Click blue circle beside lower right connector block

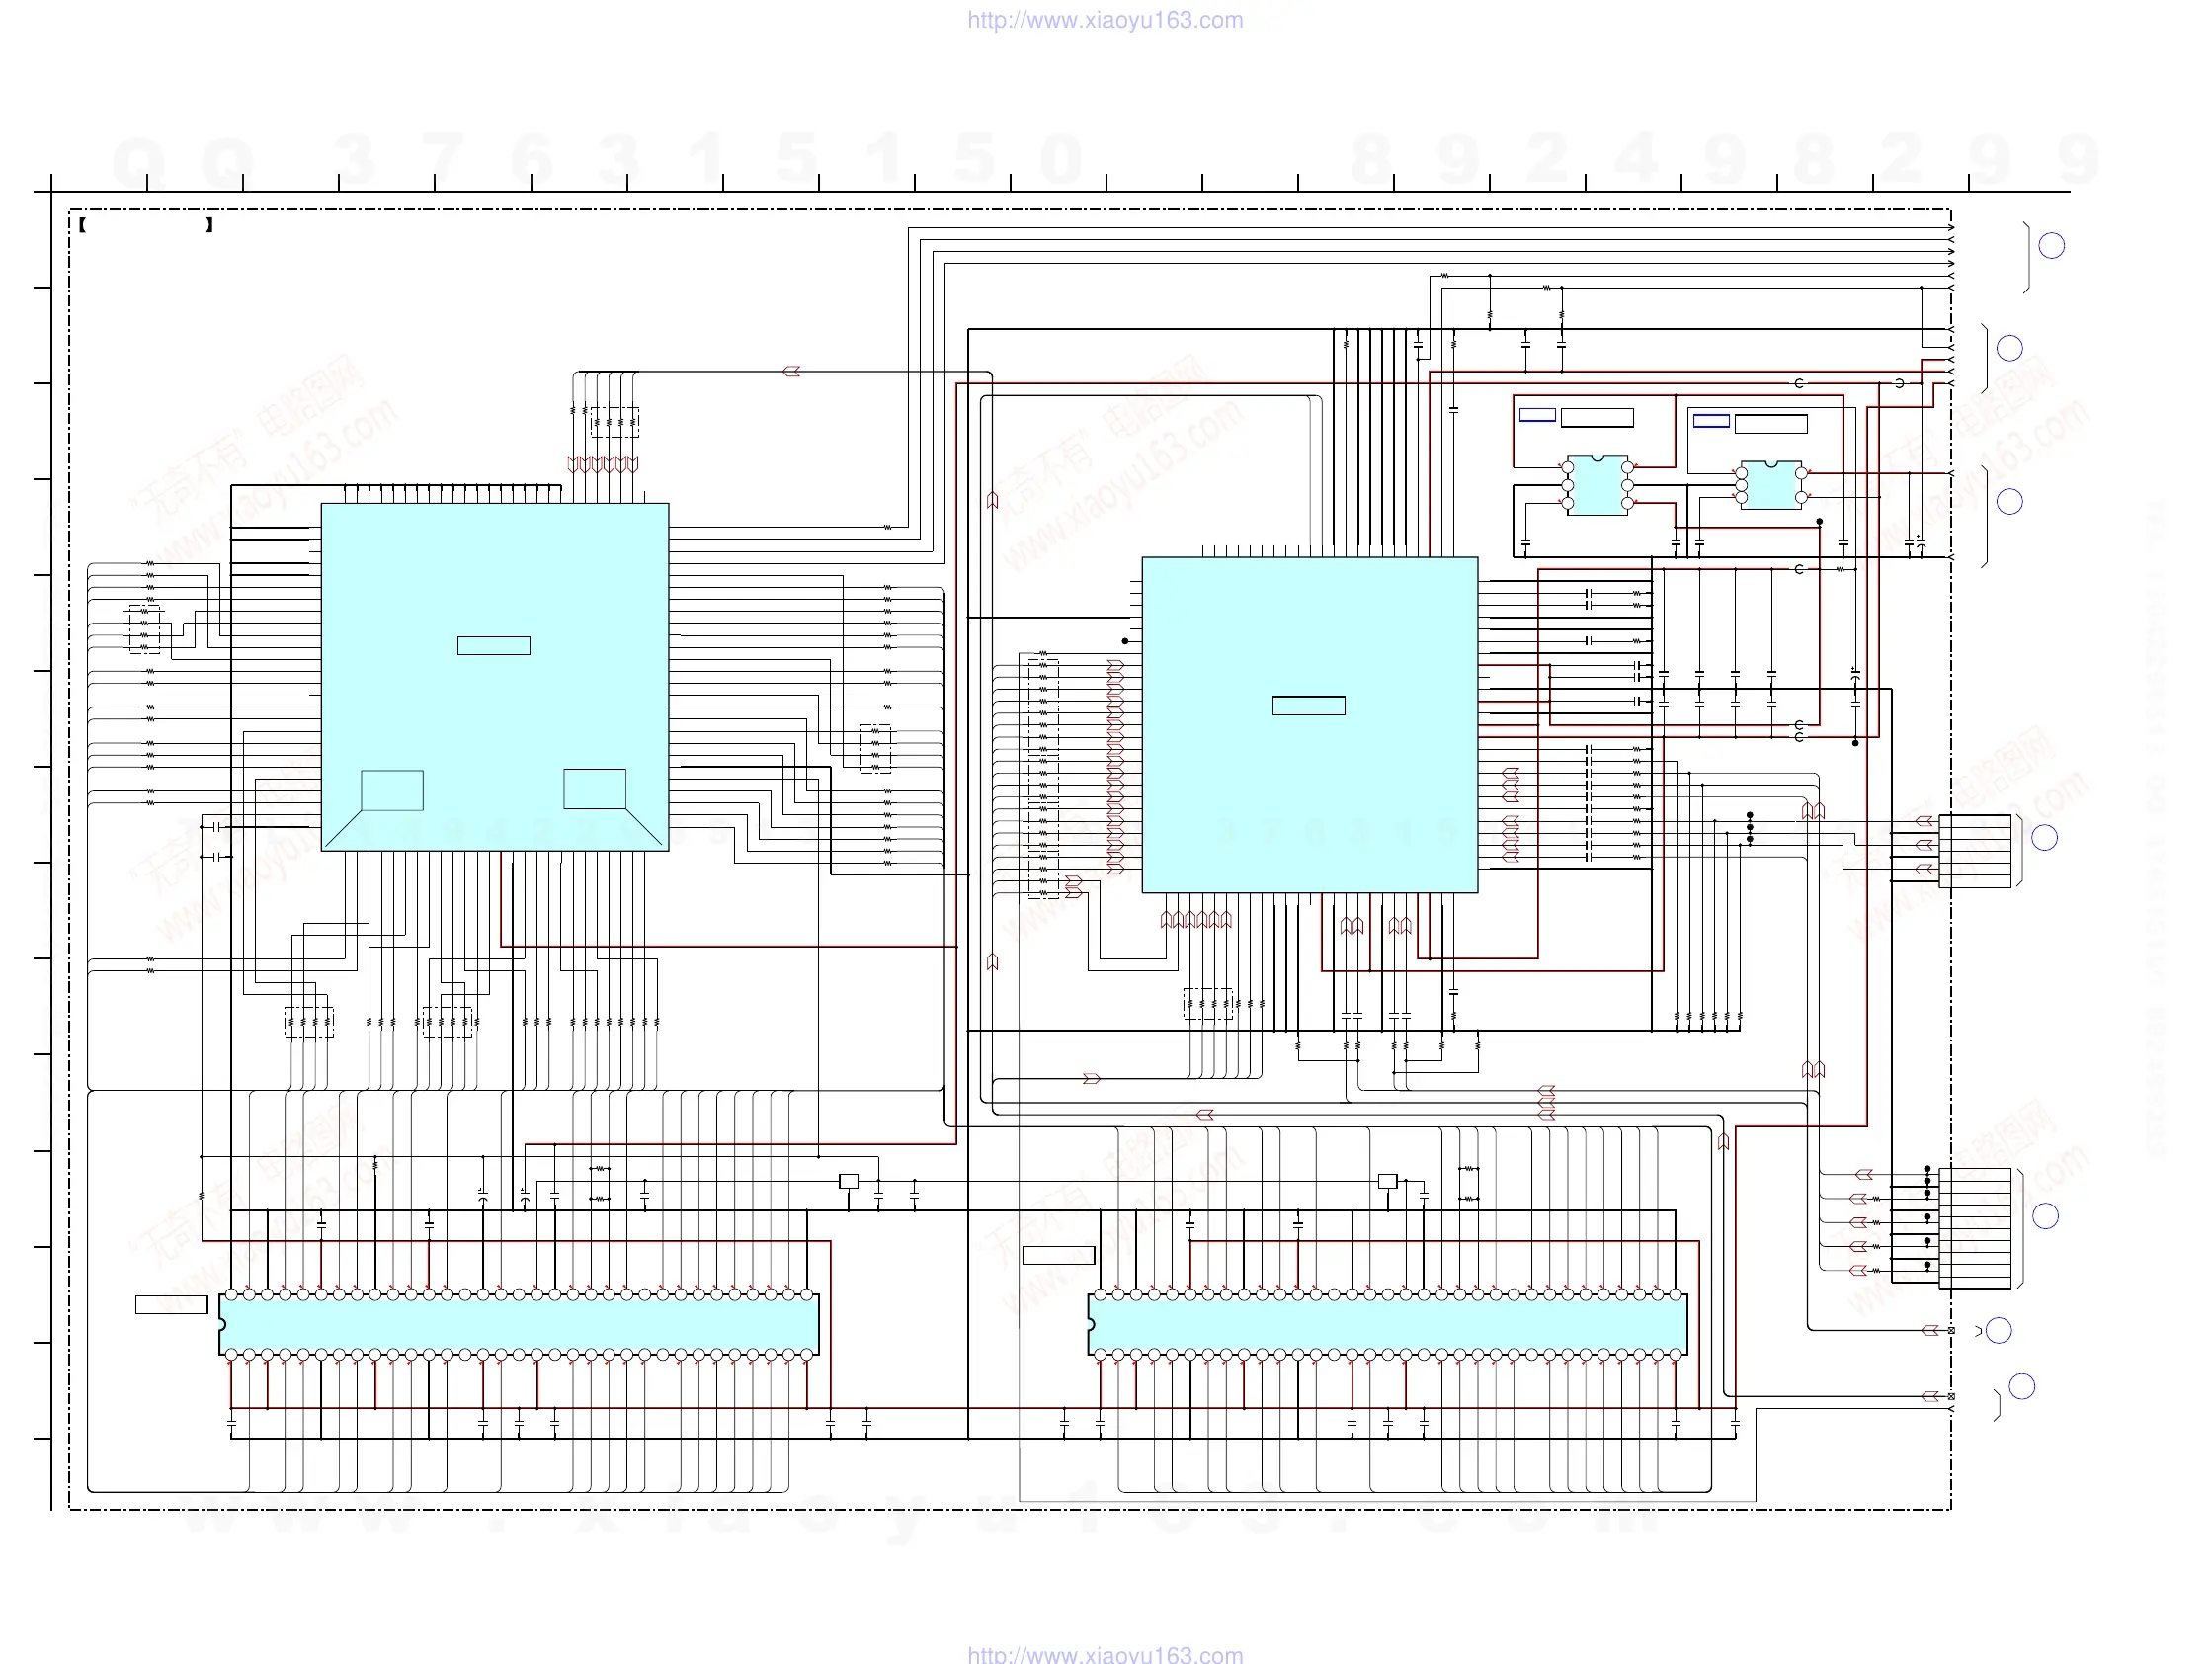pos(2045,1216)
